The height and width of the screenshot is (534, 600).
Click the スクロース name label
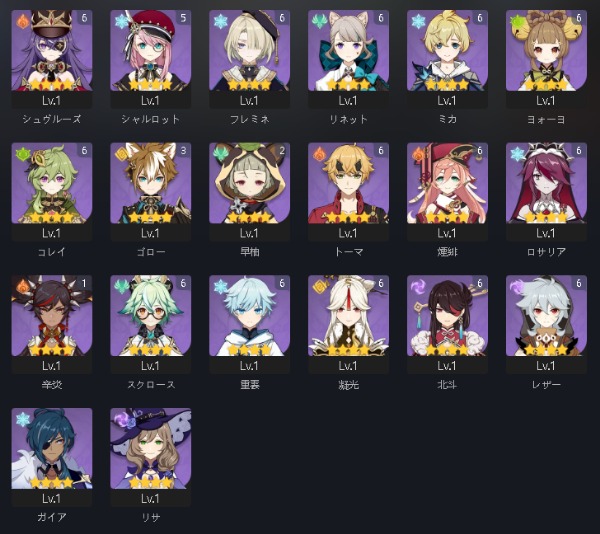(x=151, y=384)
